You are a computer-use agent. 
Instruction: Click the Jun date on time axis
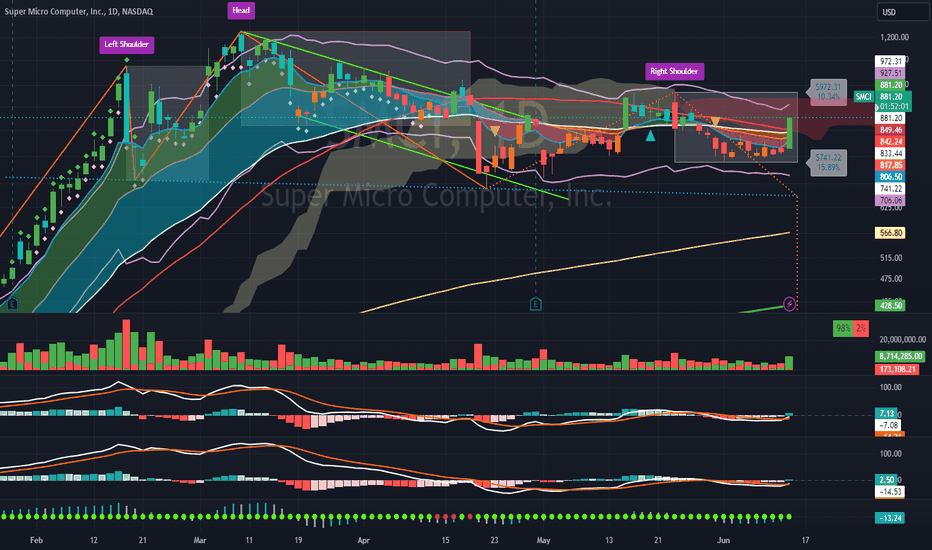723,540
